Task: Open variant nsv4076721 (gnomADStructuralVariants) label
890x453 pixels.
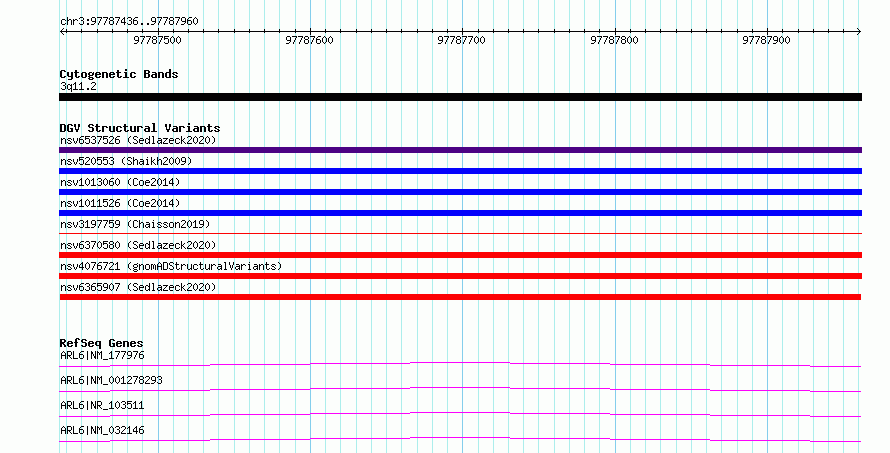Action: click(x=171, y=266)
